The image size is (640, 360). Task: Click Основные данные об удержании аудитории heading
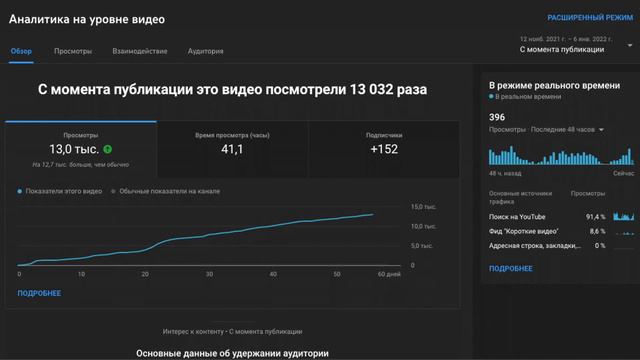tap(232, 353)
